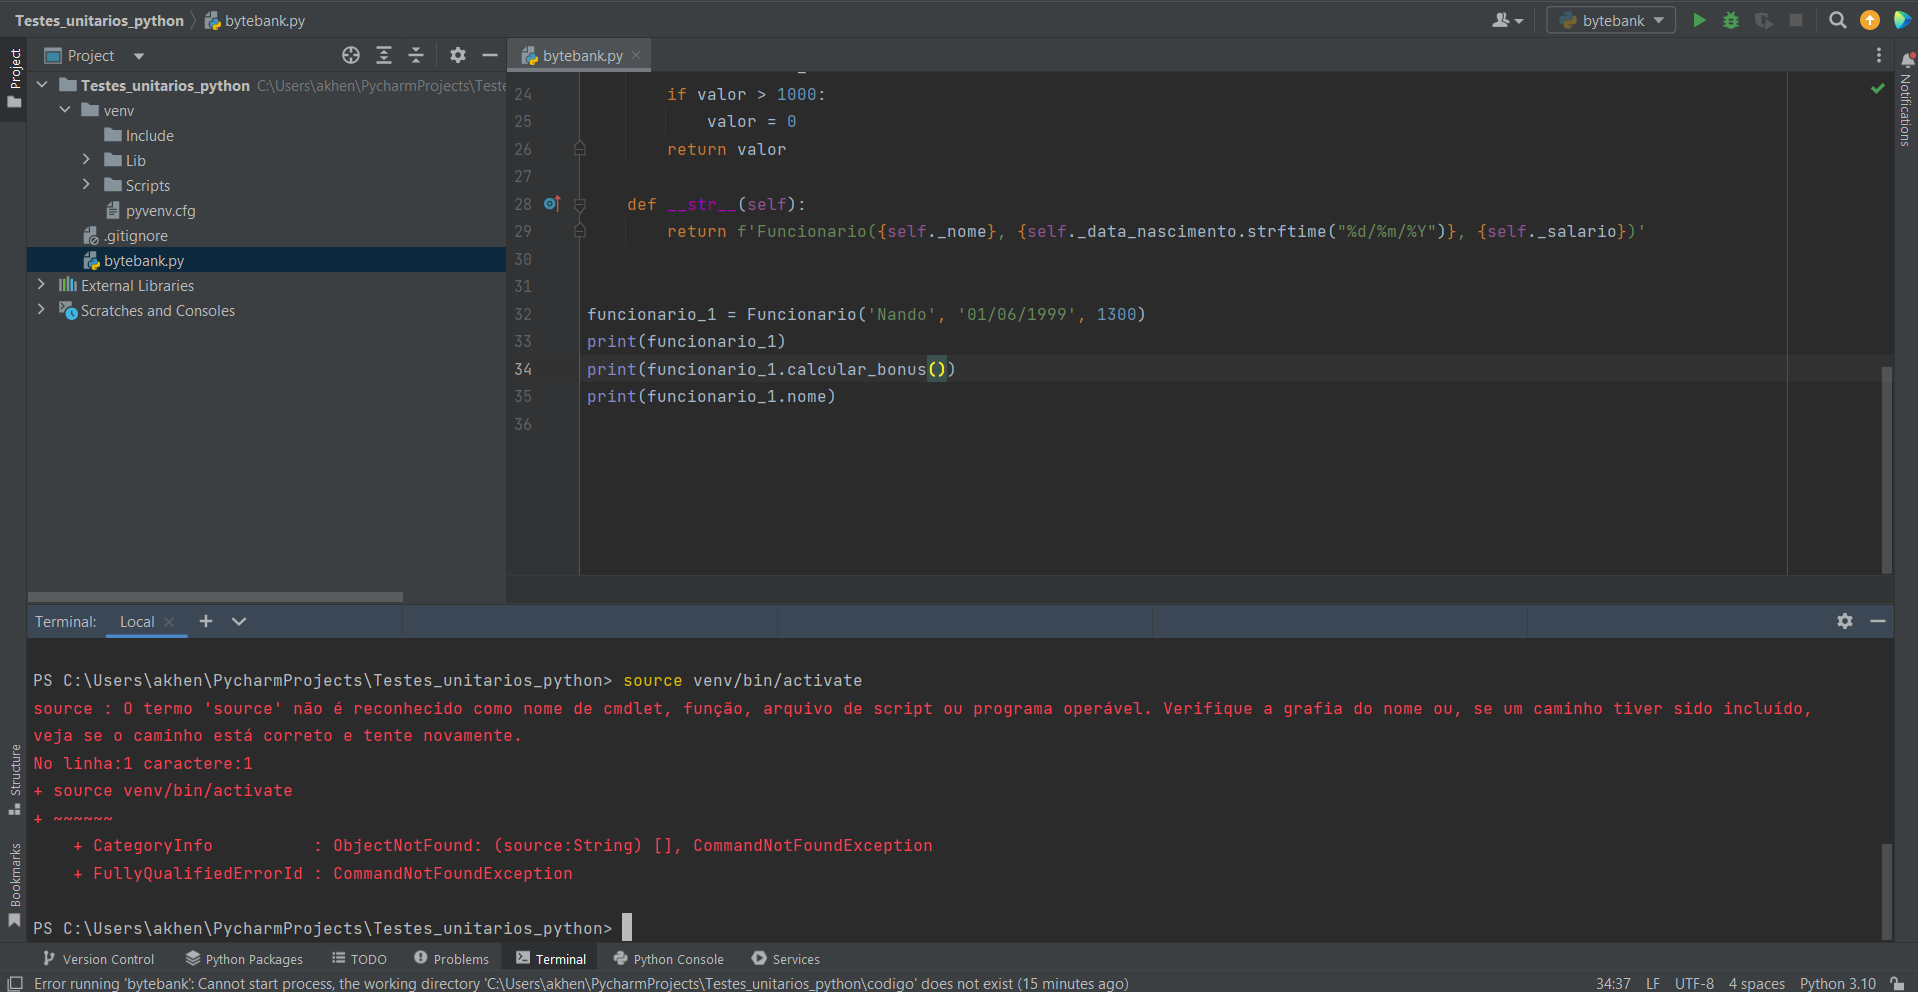Open IDE updates icon
The width and height of the screenshot is (1918, 992).
(1869, 20)
